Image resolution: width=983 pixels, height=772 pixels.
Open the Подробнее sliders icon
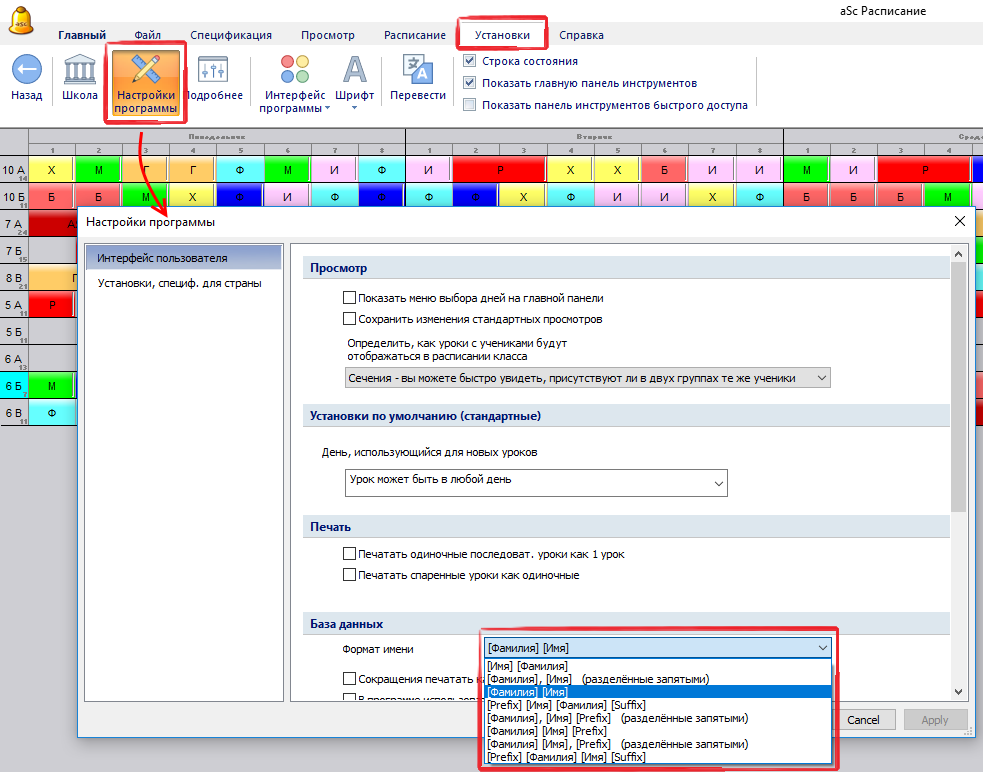pyautogui.click(x=213, y=70)
